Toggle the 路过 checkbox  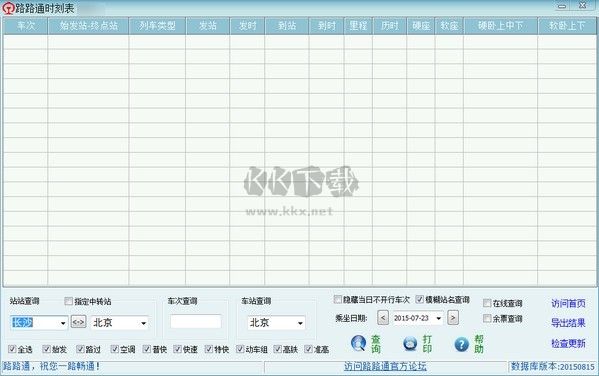(80, 348)
